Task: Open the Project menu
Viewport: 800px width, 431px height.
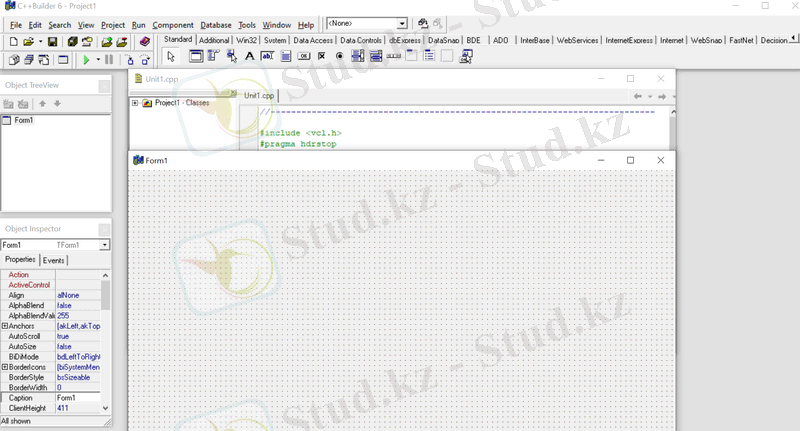Action: (113, 25)
